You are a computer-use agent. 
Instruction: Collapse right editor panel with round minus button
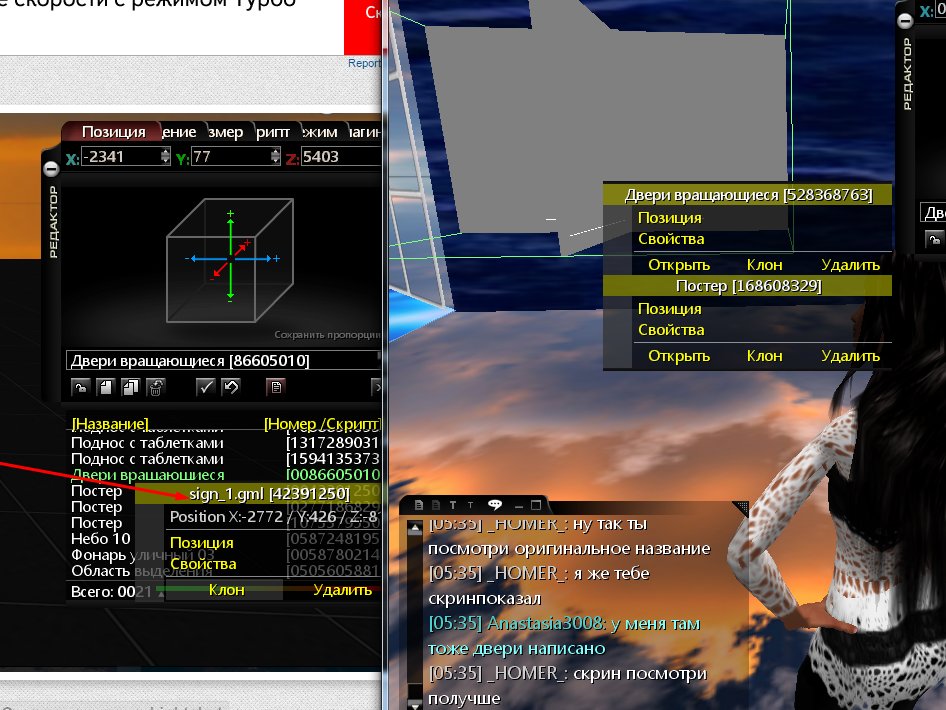point(905,20)
